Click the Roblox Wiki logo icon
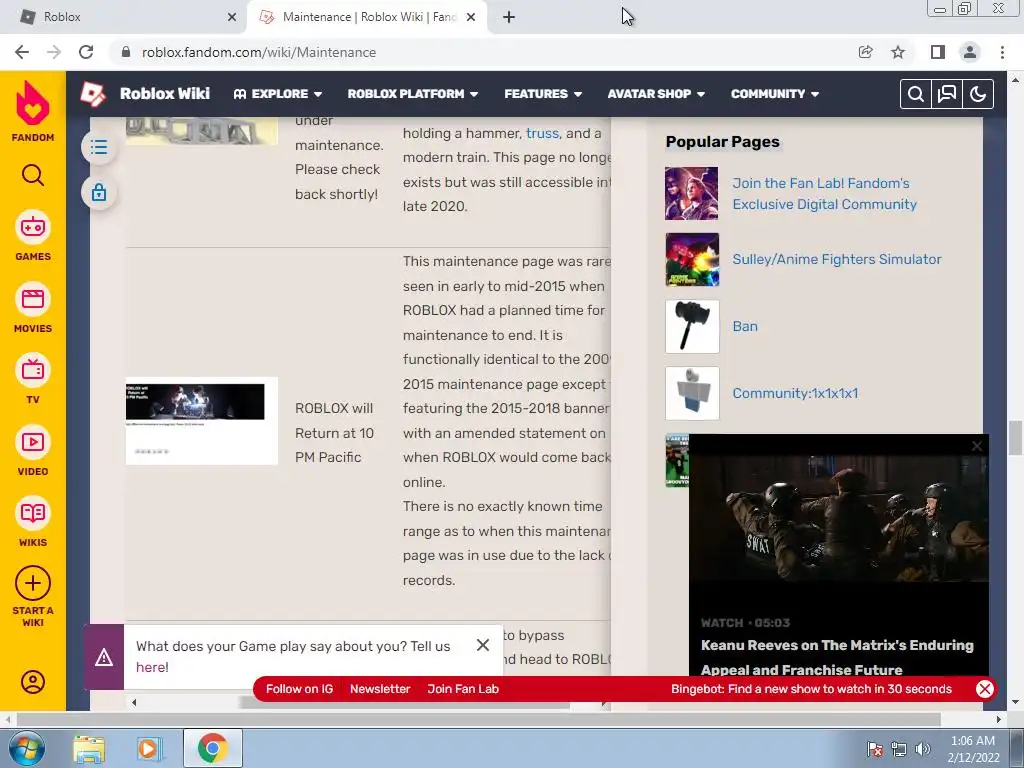The height and width of the screenshot is (768, 1024). pos(93,94)
